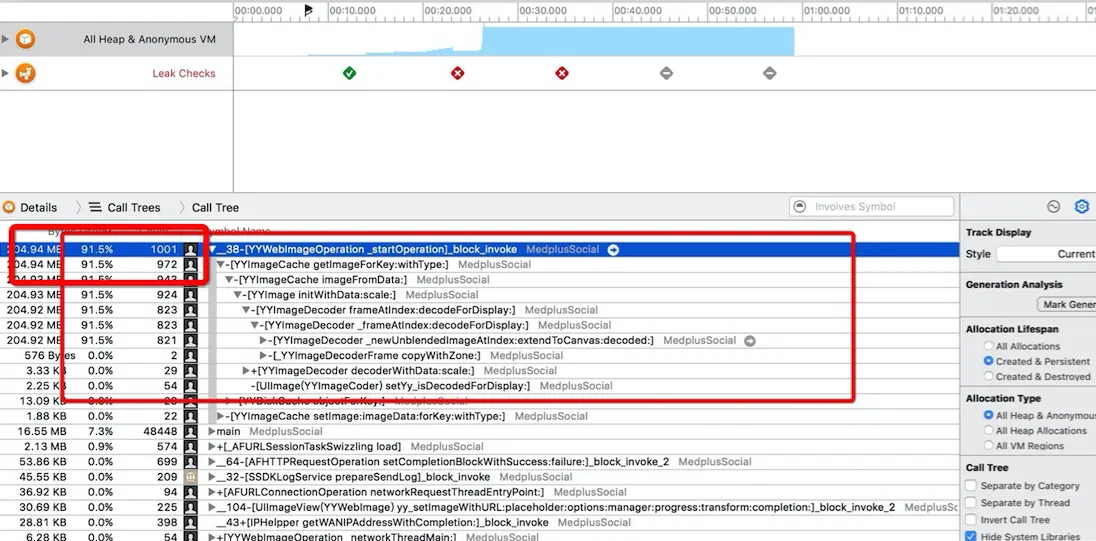Click the last gray dash leak marker
1096x541 pixels.
tap(770, 73)
